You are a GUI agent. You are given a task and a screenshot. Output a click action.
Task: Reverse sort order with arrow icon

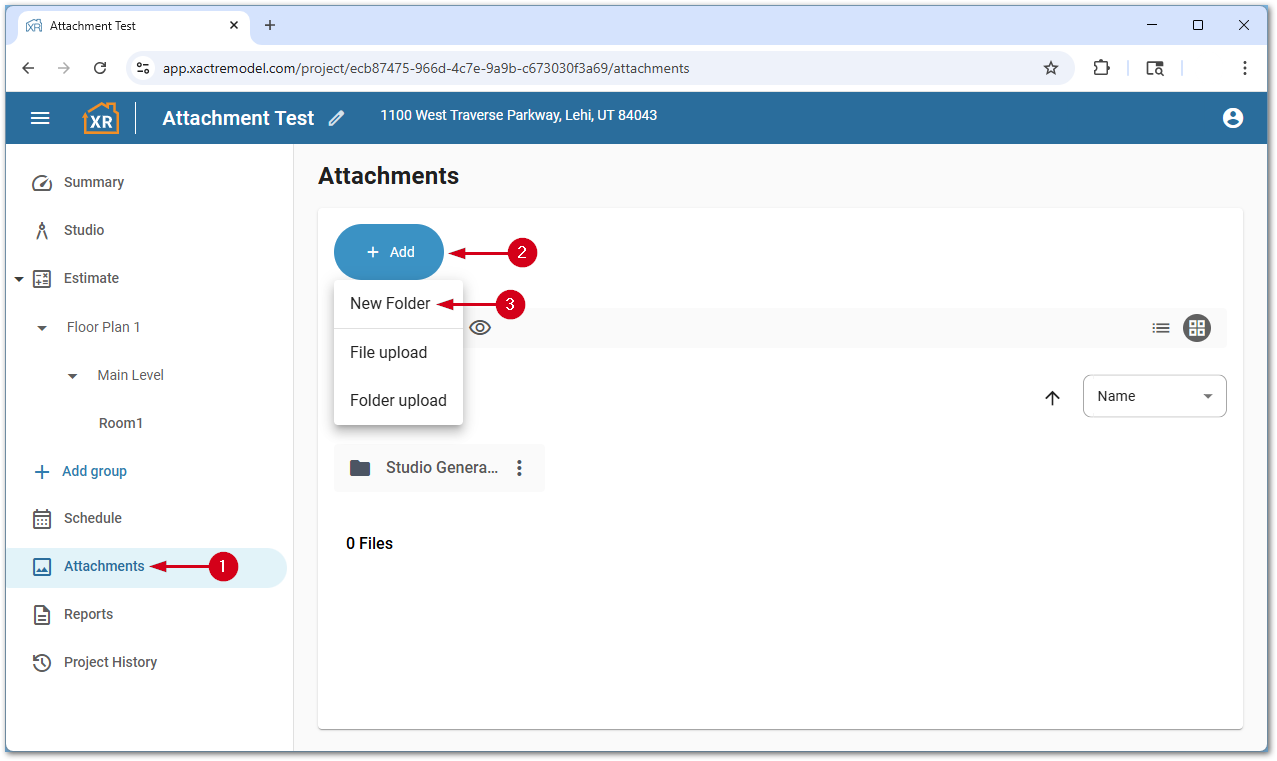pyautogui.click(x=1052, y=397)
